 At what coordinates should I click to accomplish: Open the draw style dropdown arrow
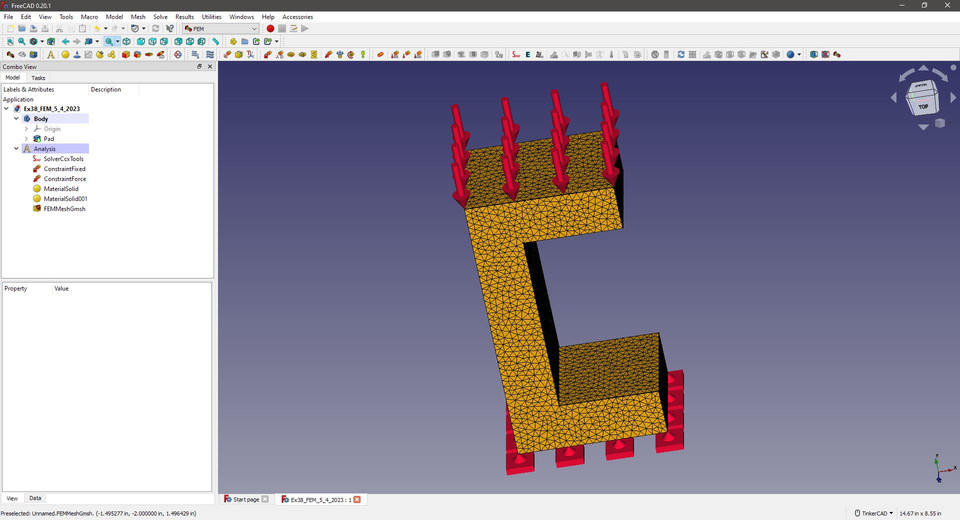click(42, 41)
